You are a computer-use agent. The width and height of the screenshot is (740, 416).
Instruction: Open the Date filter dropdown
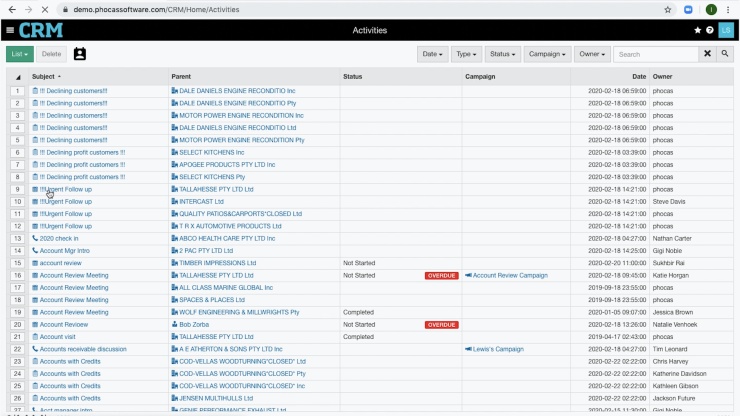[x=432, y=54]
